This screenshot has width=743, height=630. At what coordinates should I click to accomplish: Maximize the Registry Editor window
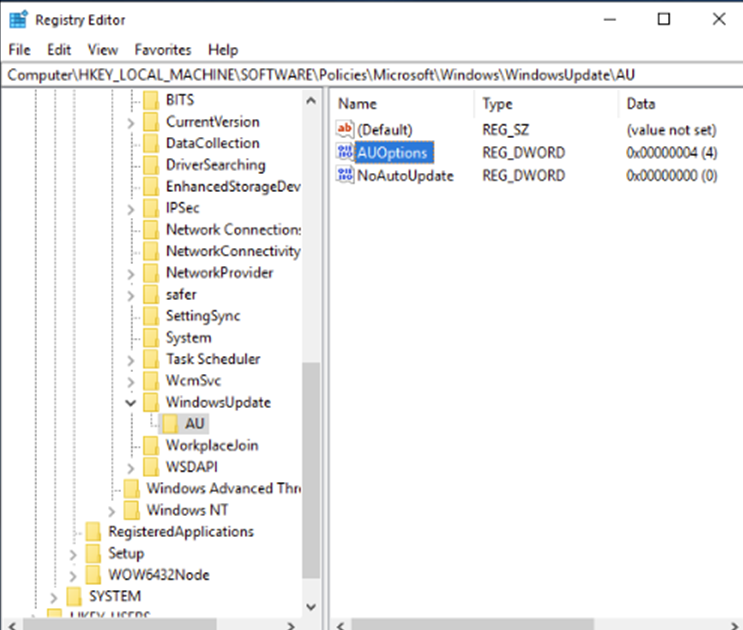tap(664, 19)
